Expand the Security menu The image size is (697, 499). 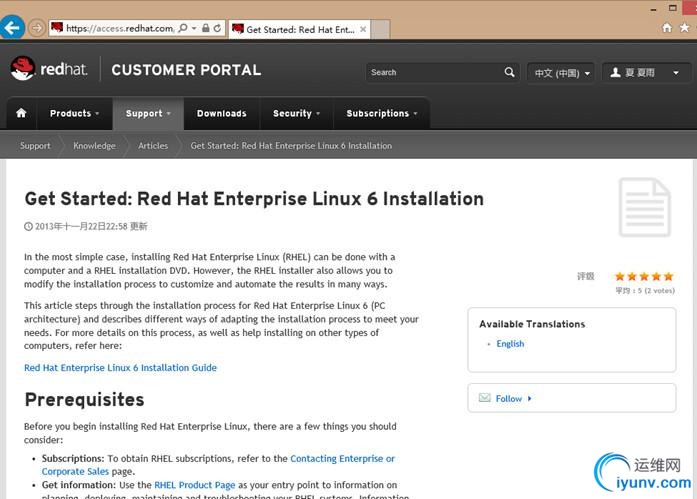[x=296, y=113]
